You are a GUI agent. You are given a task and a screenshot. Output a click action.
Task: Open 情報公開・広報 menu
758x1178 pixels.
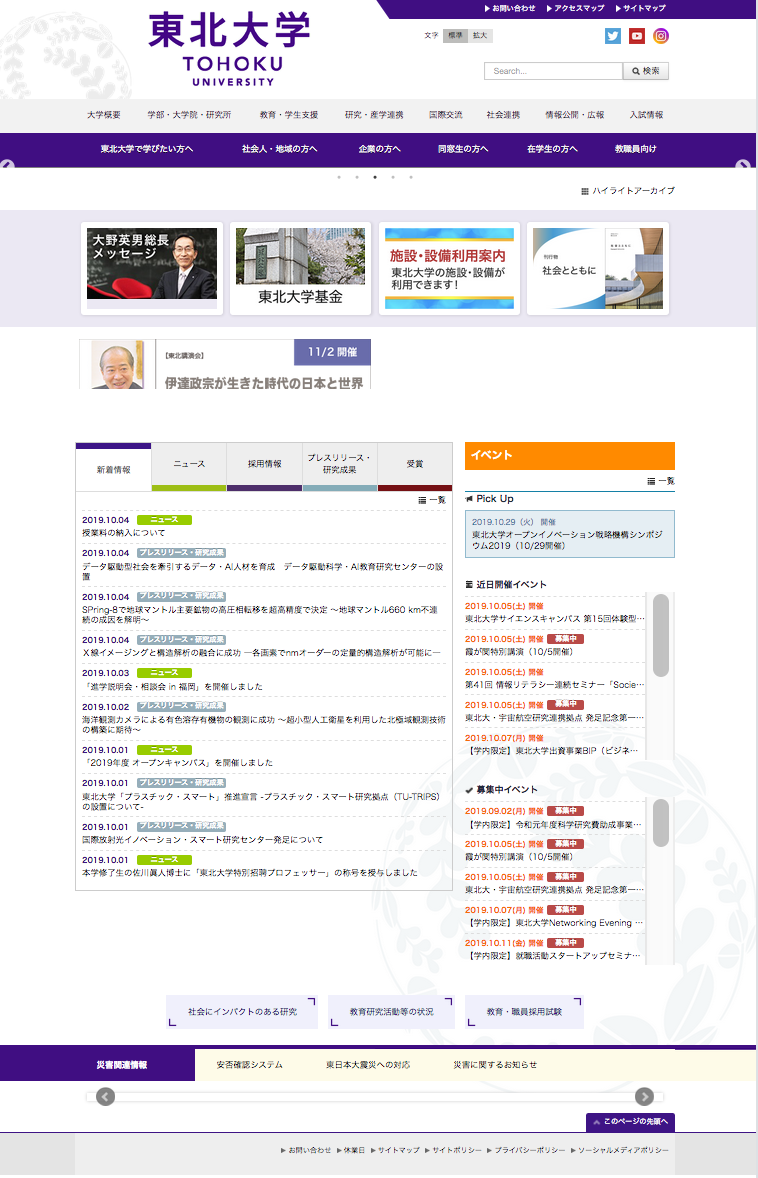[x=575, y=115]
